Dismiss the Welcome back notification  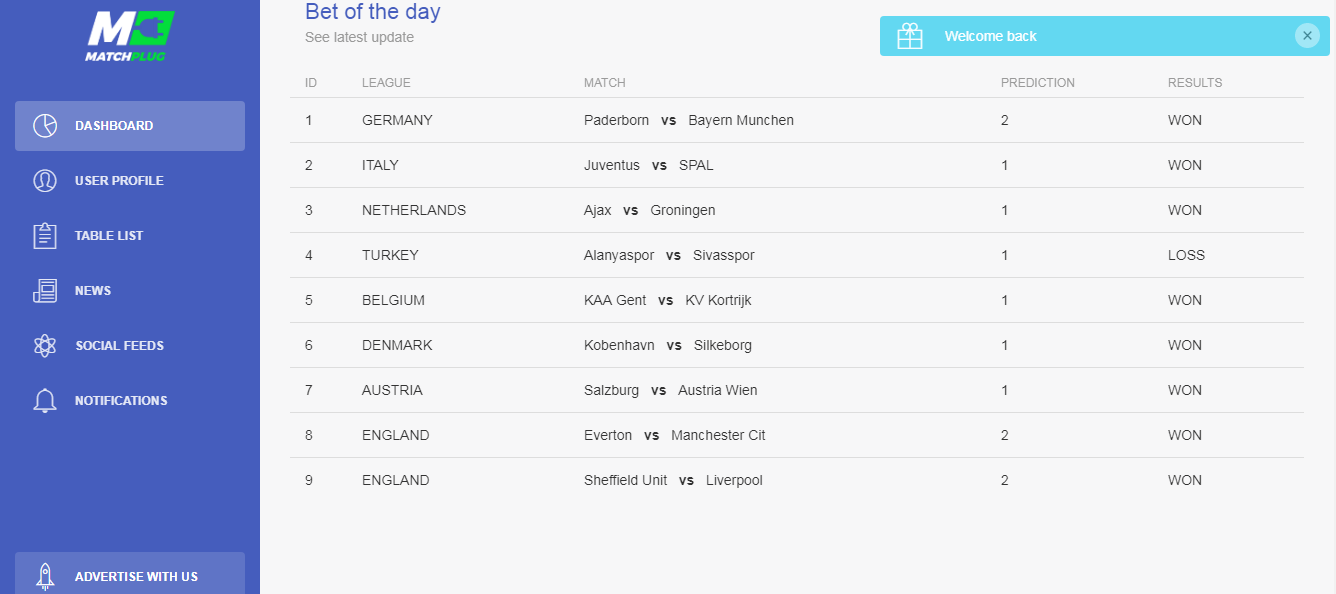pyautogui.click(x=1307, y=36)
